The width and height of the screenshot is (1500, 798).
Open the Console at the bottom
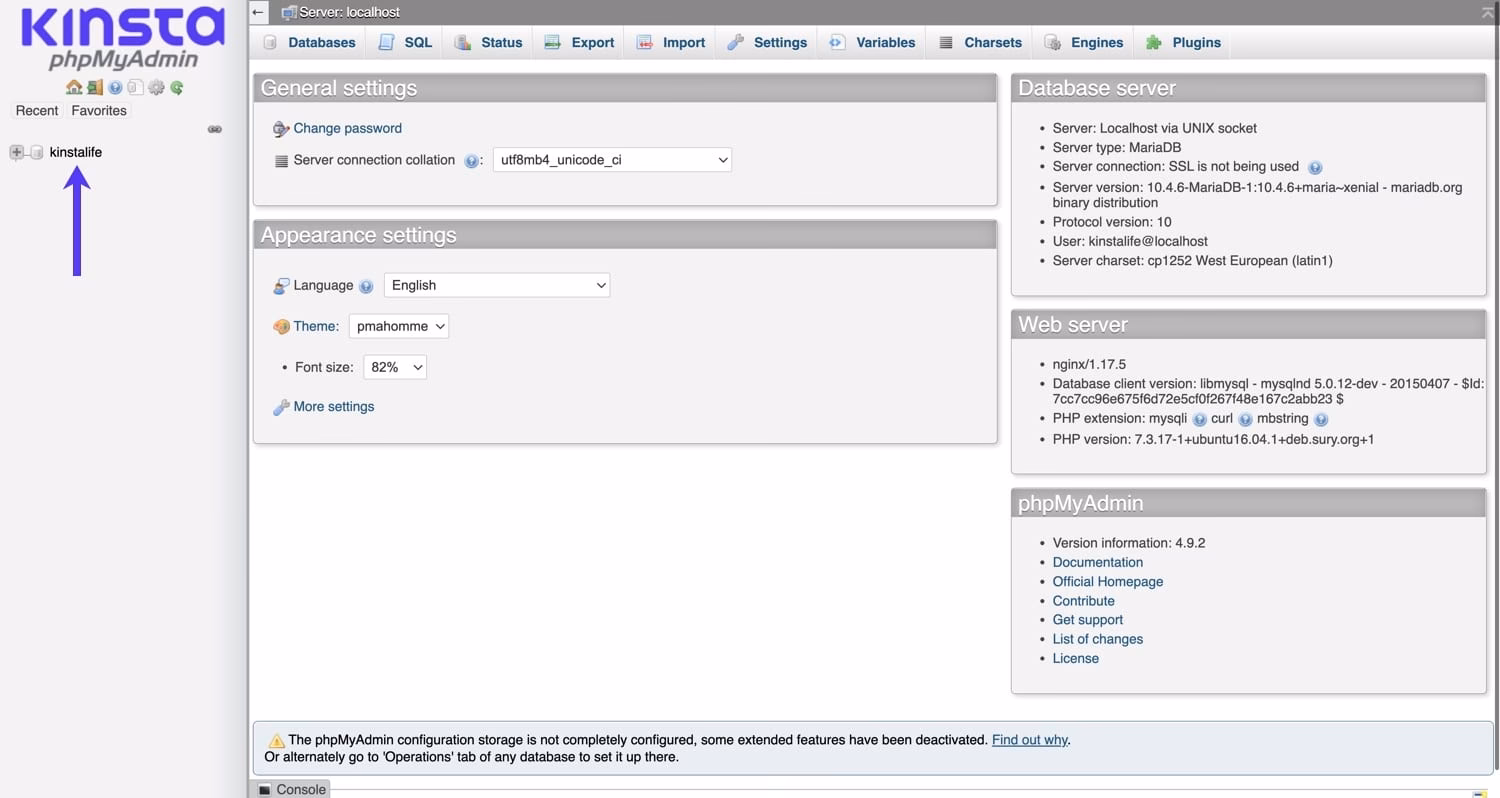(291, 789)
